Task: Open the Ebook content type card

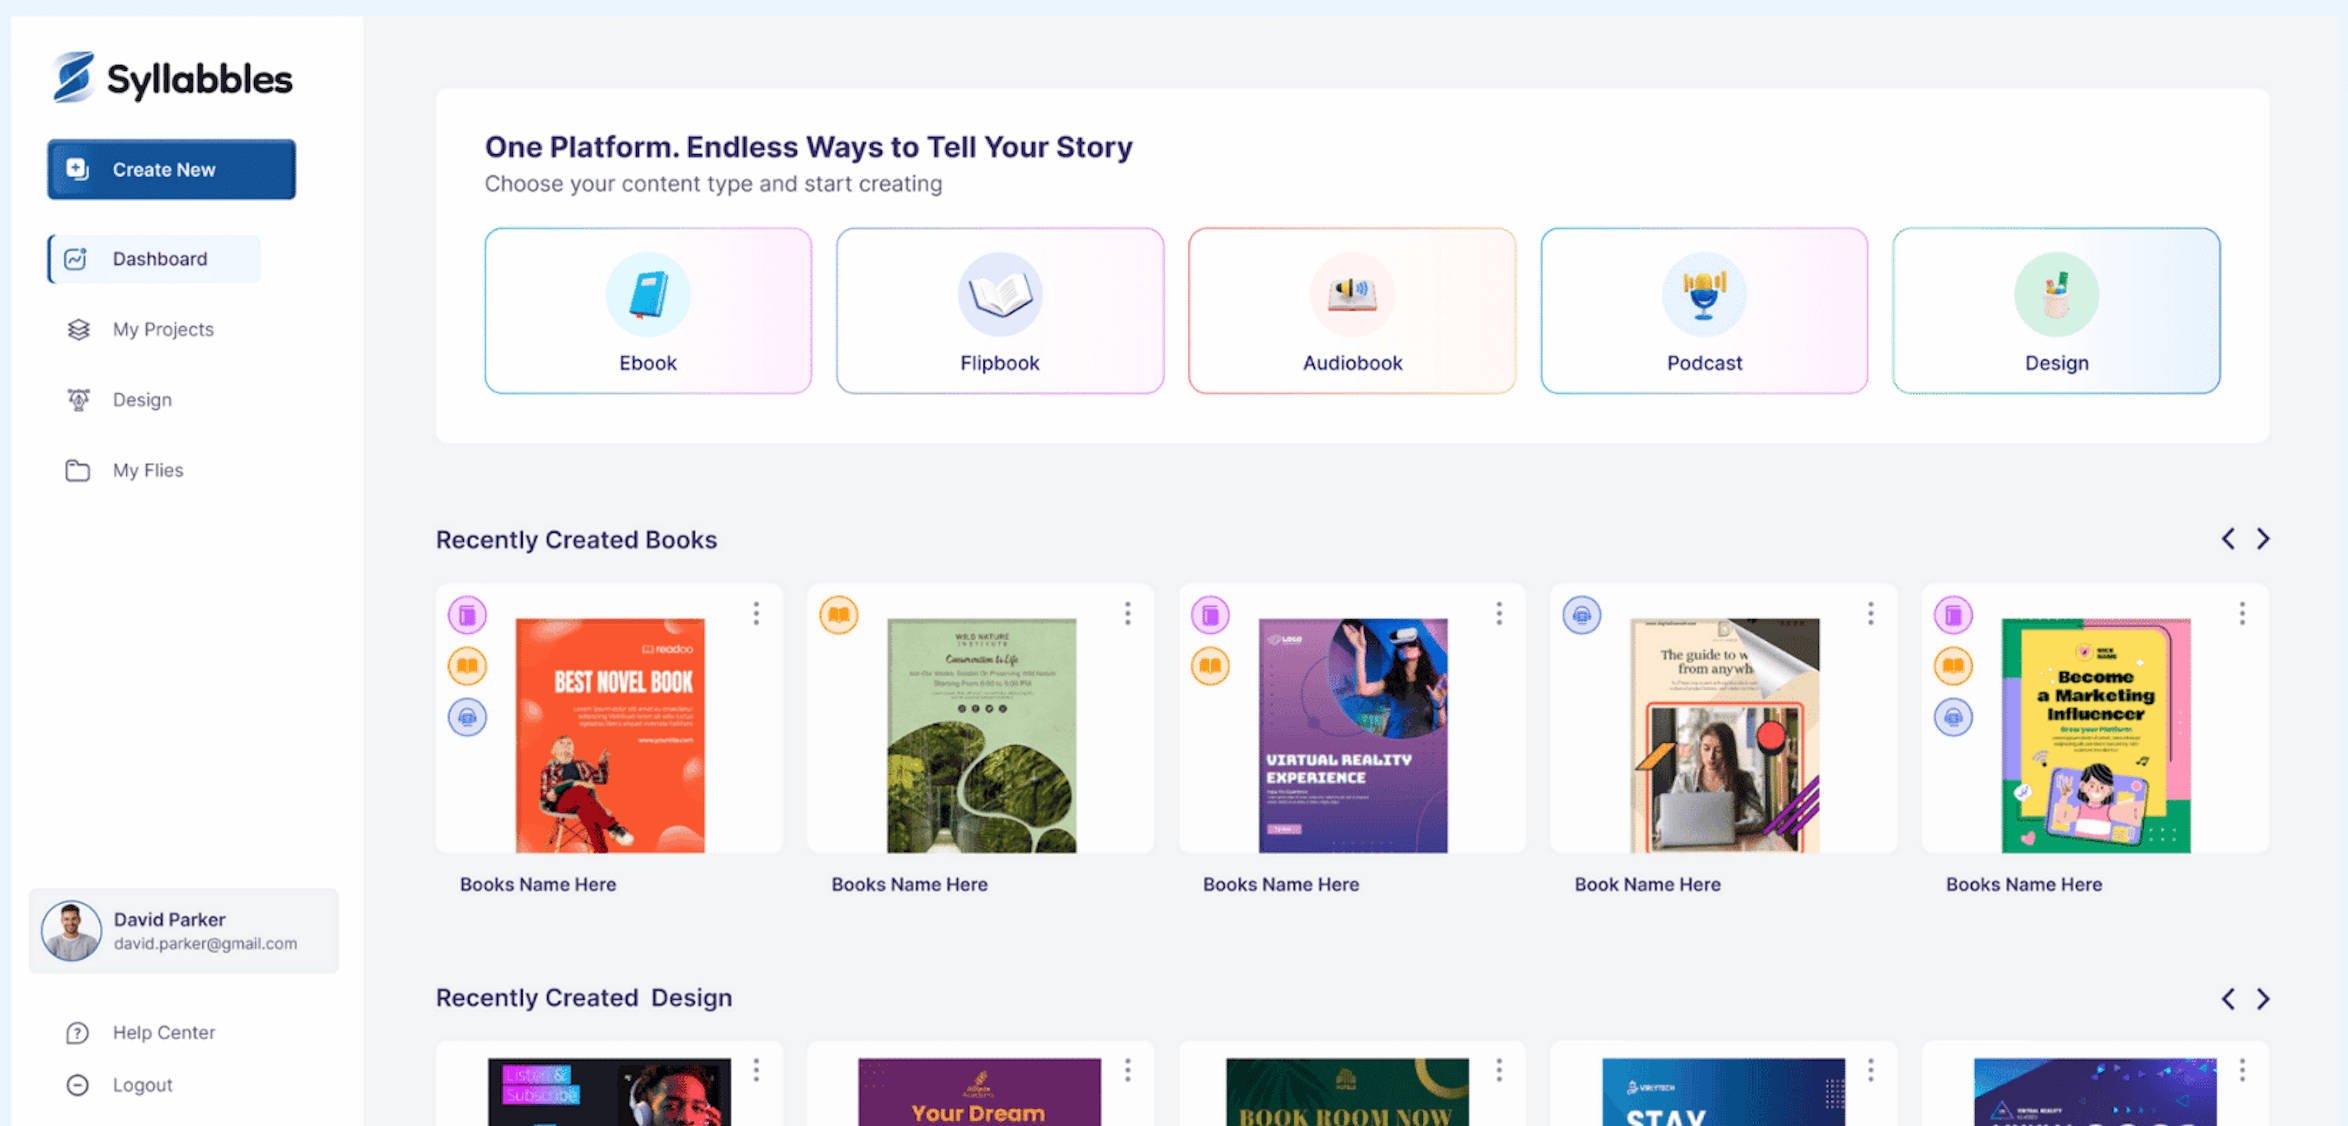Action: click(648, 310)
